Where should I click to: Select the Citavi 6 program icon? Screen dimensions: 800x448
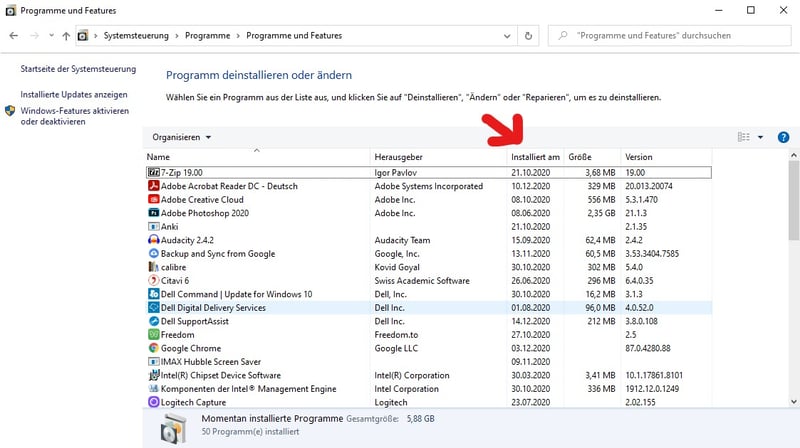point(153,281)
